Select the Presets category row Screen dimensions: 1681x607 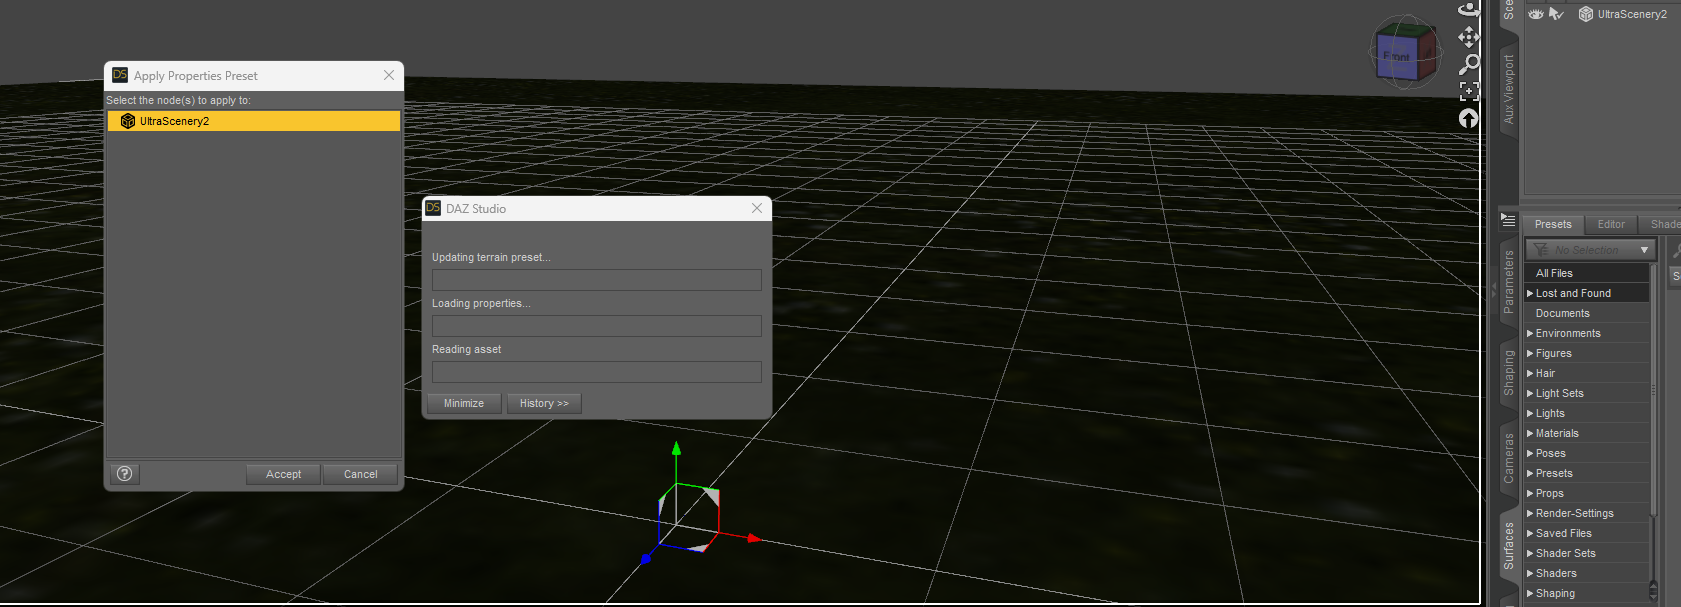[1587, 473]
